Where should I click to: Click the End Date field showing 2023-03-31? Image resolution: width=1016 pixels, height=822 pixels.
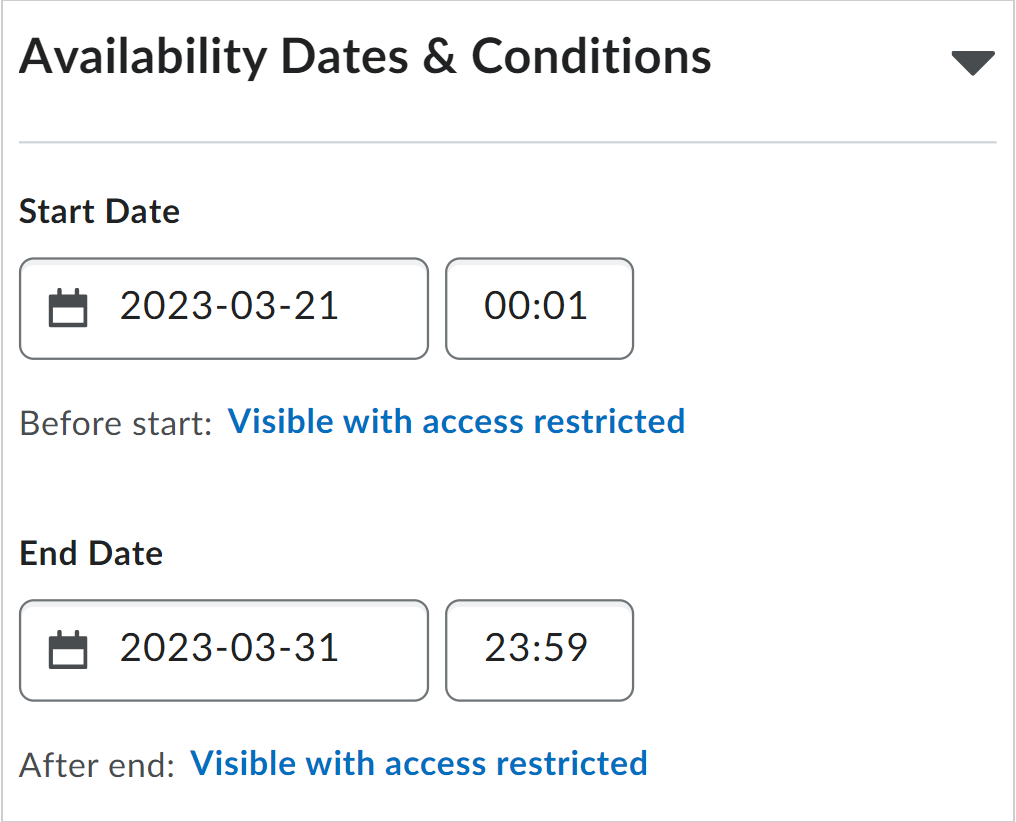tap(229, 649)
